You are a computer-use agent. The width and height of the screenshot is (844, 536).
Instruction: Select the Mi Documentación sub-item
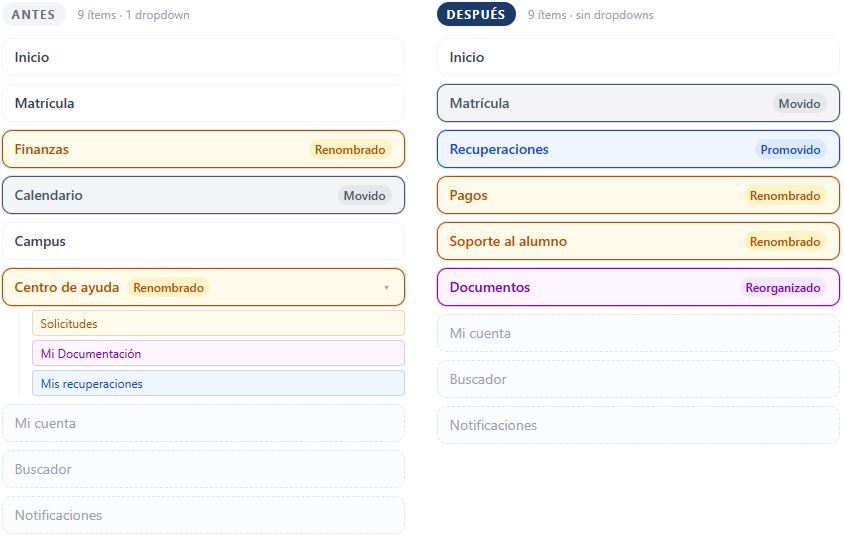point(218,354)
